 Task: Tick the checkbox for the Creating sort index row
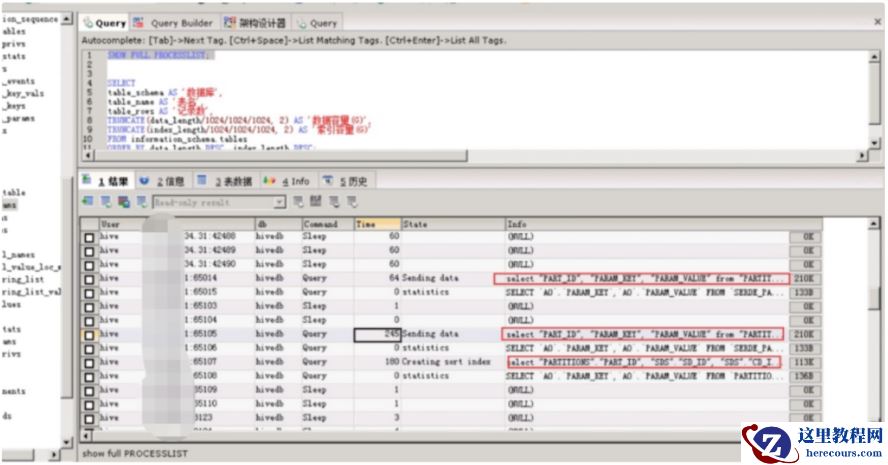[x=89, y=362]
